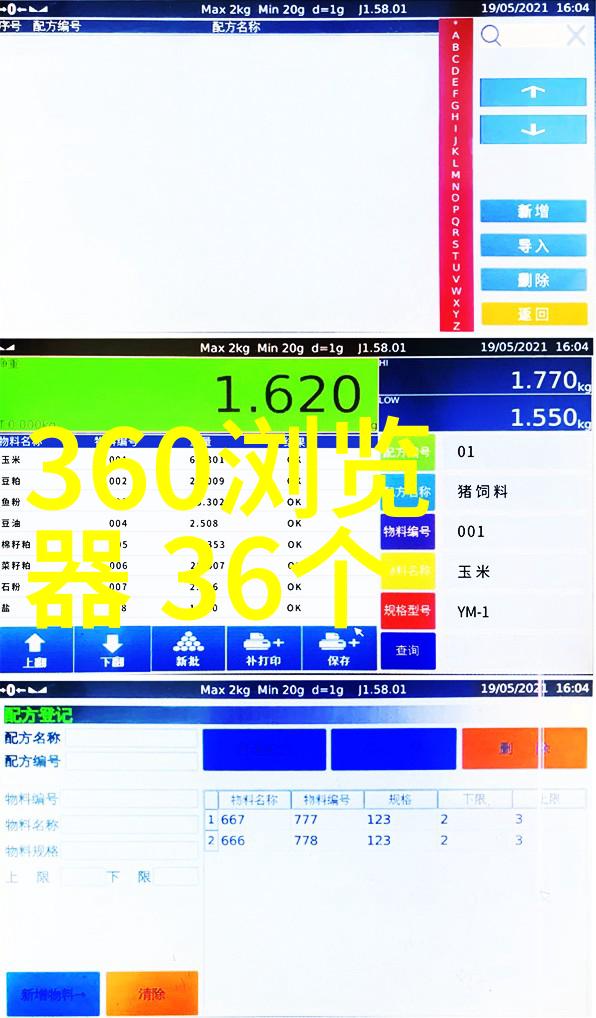This screenshot has height=1018, width=596.
Task: Focus the search box beside the magnifier
Action: tap(533, 36)
